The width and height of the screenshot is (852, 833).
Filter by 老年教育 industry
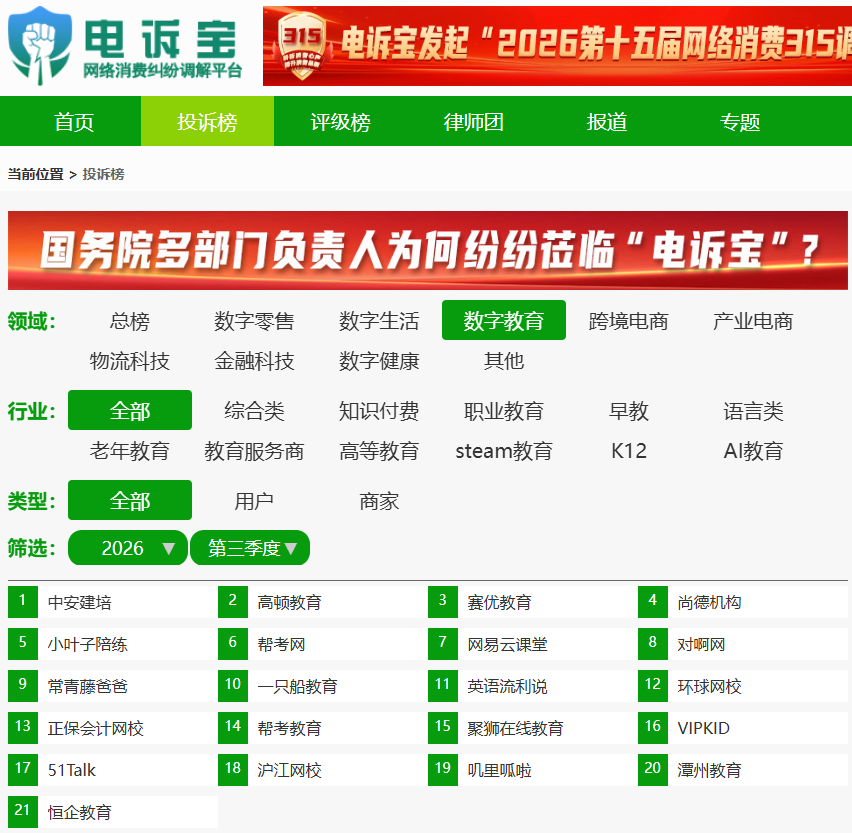(129, 450)
